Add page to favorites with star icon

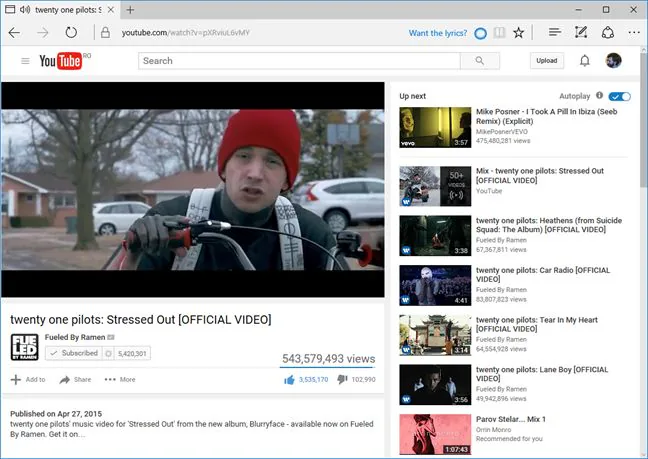518,33
